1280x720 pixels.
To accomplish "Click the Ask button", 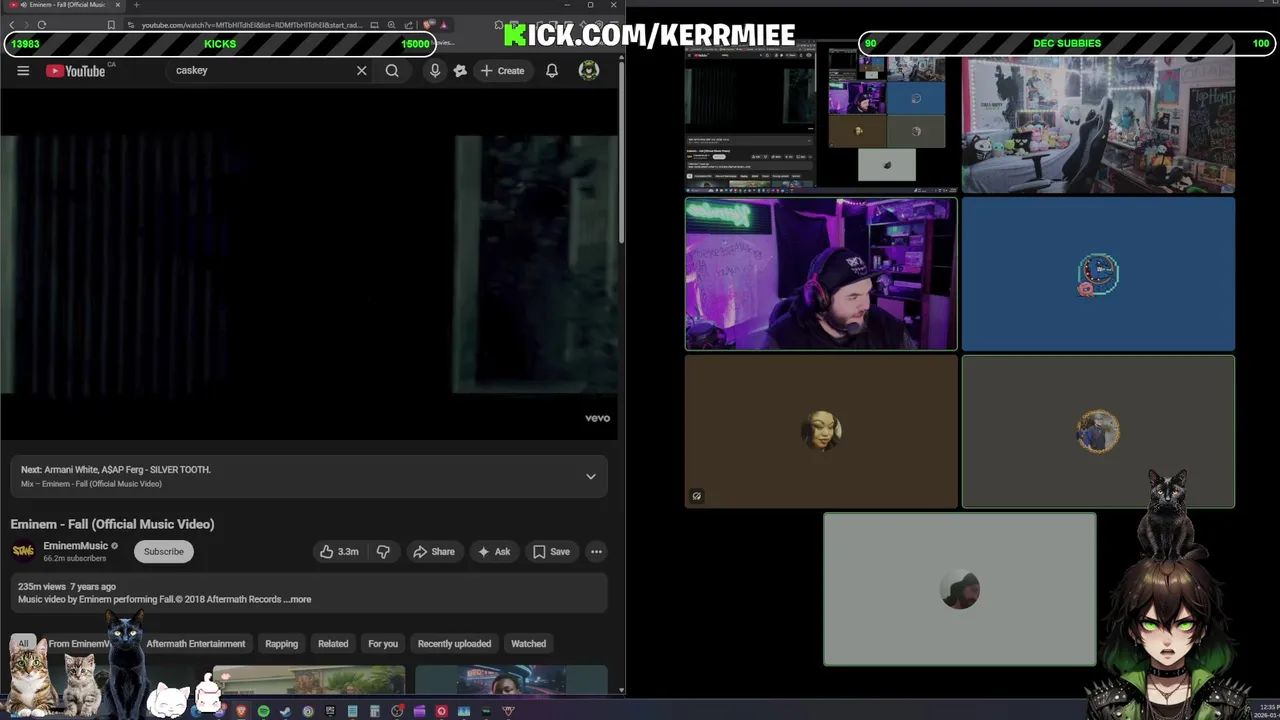I will [494, 551].
